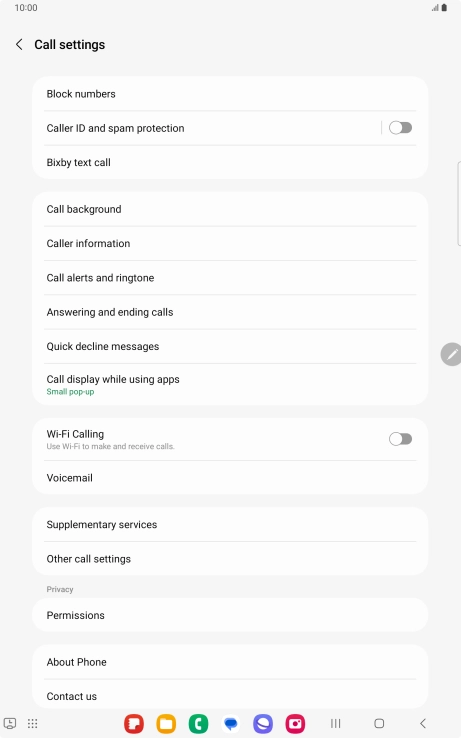
Task: Open Call display while using apps option
Action: pos(230,385)
